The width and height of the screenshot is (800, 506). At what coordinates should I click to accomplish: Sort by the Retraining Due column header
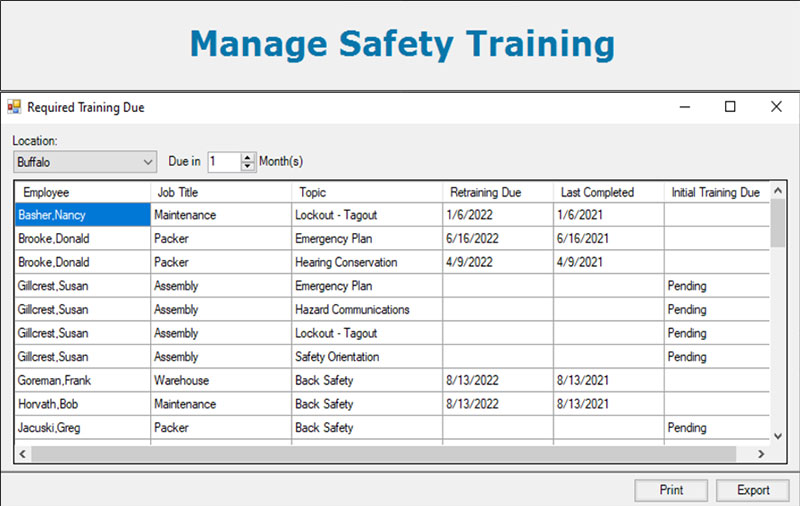498,192
